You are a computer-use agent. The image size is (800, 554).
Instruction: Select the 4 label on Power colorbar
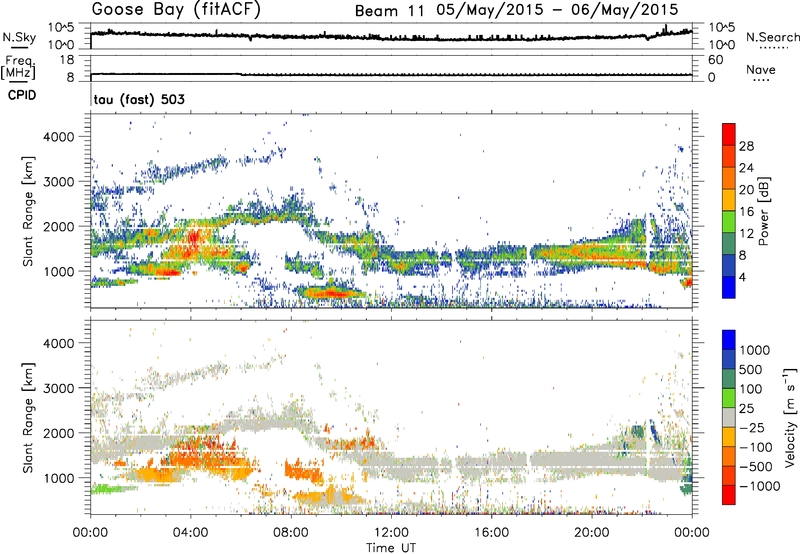pyautogui.click(x=742, y=277)
